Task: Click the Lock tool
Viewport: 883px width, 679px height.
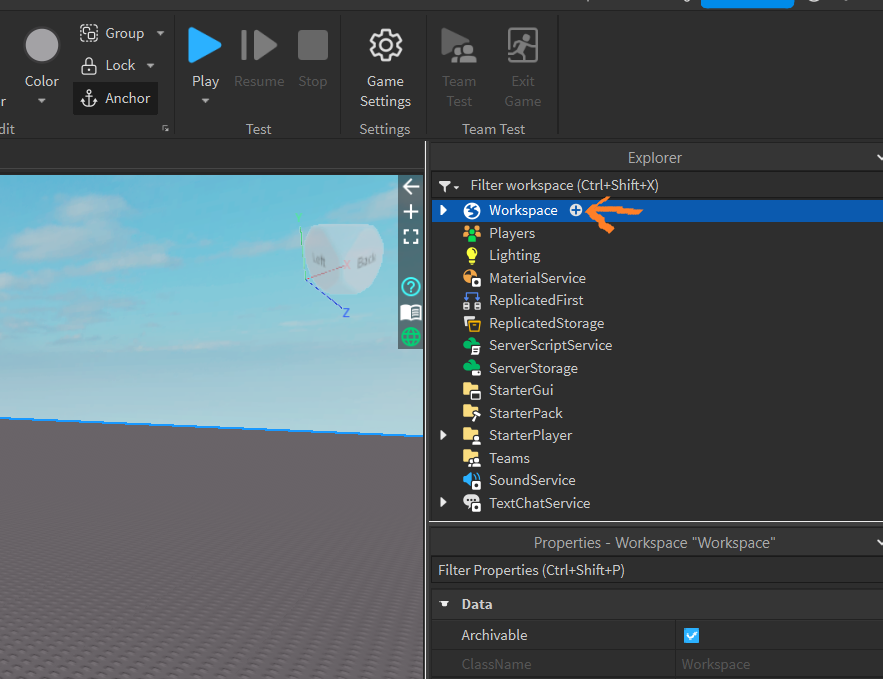Action: tap(108, 65)
